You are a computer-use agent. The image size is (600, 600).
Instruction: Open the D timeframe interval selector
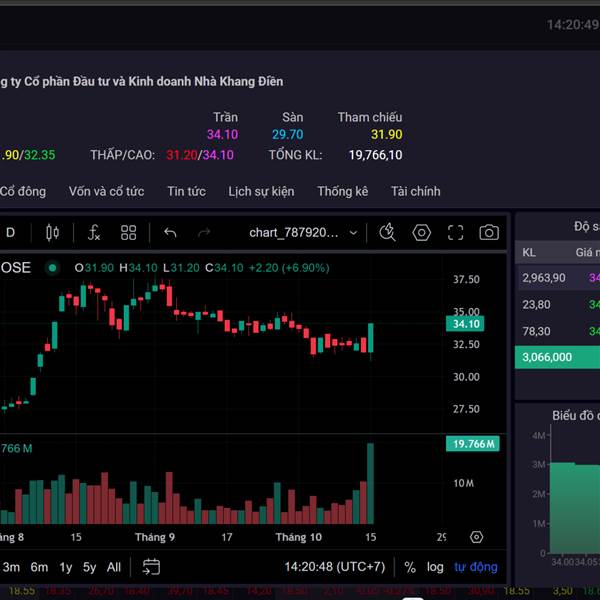[x=11, y=233]
